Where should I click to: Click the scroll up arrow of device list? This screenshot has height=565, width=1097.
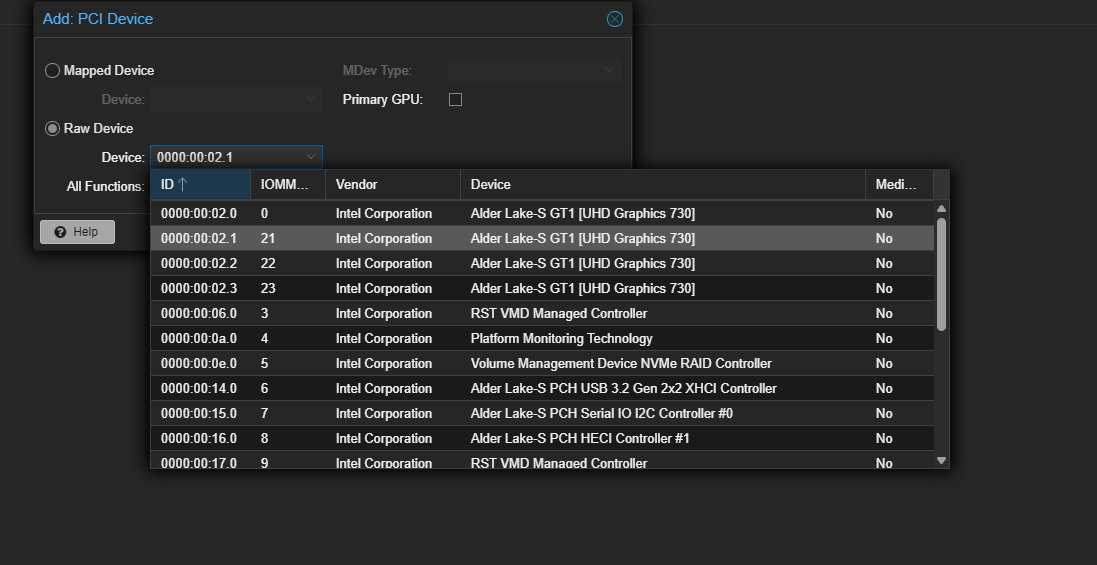[x=941, y=208]
